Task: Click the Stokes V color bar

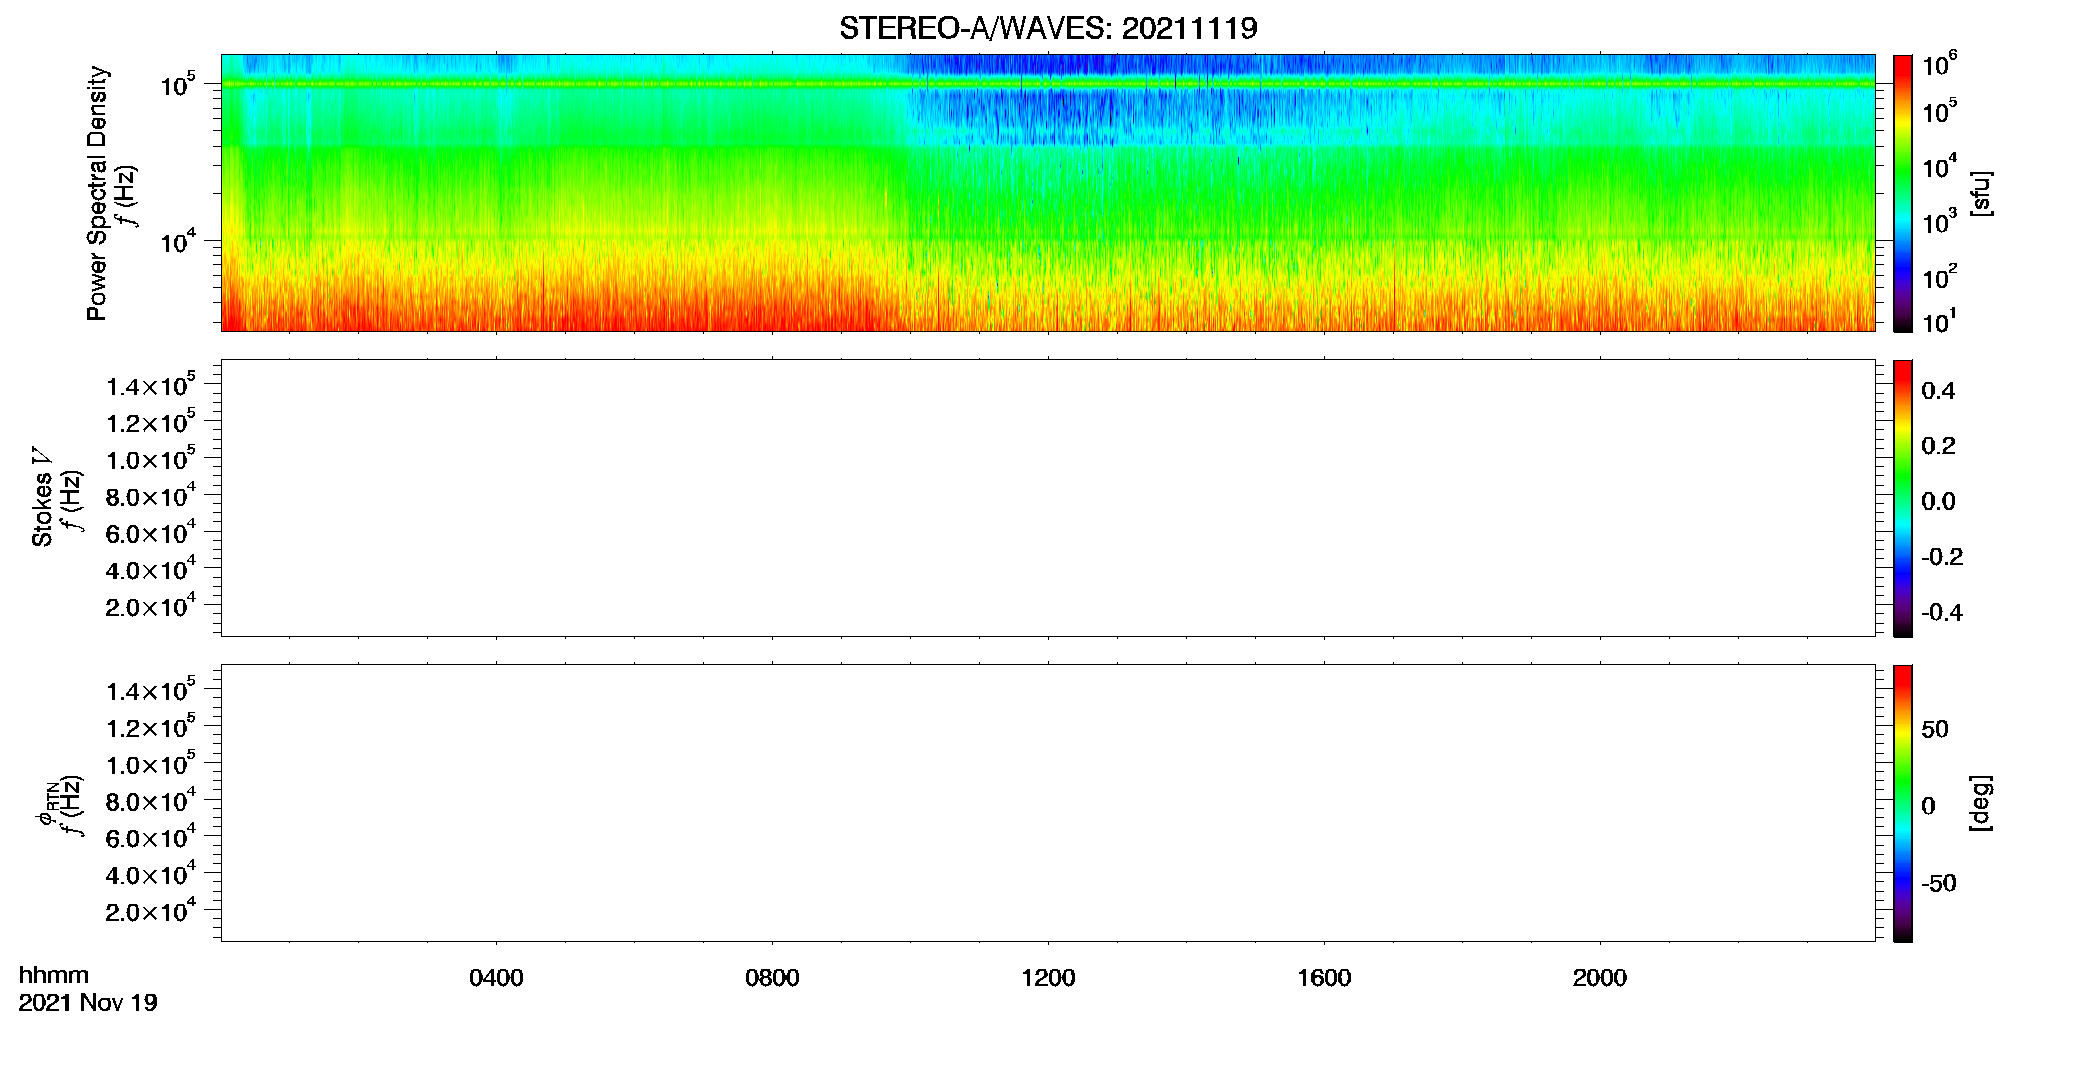Action: click(x=1903, y=498)
